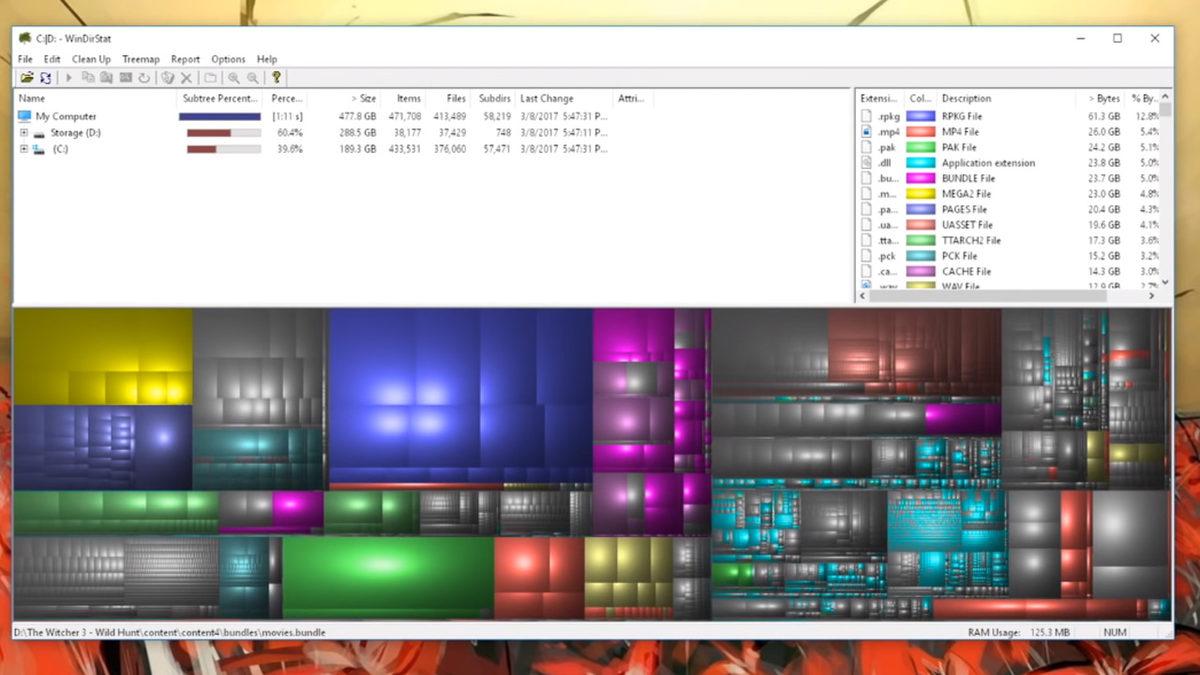
Task: Click the Clean Up recycle bin toolbar icon
Action: [168, 78]
